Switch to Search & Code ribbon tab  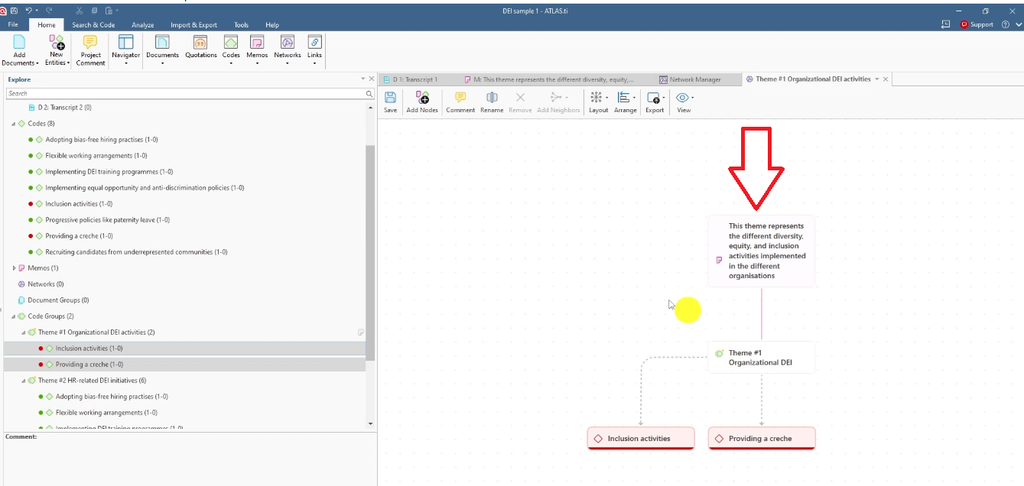tap(93, 25)
